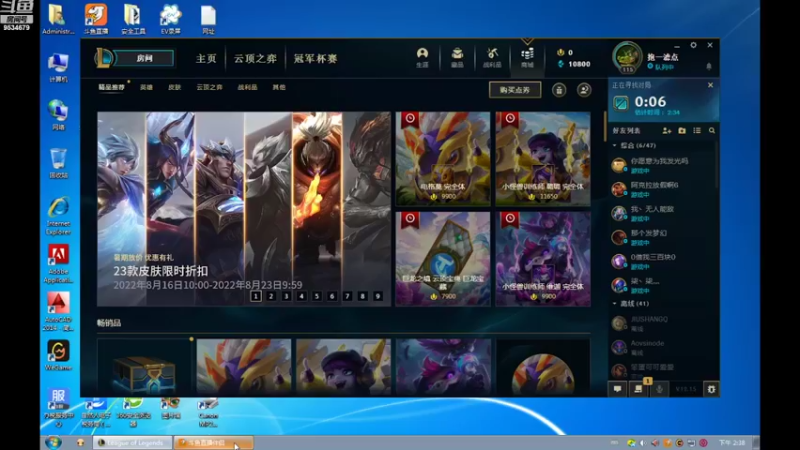Screen dimensions: 800x450
Task: Click the queue timer map icon
Action: (x=621, y=104)
